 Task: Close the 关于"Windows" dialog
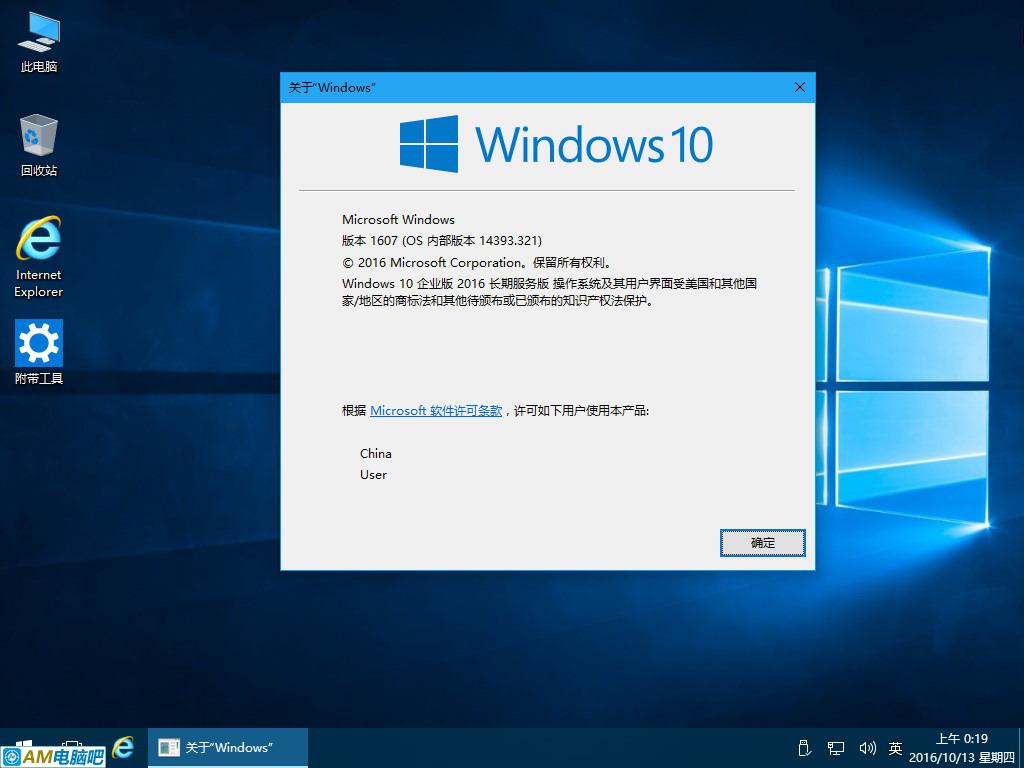coord(799,88)
